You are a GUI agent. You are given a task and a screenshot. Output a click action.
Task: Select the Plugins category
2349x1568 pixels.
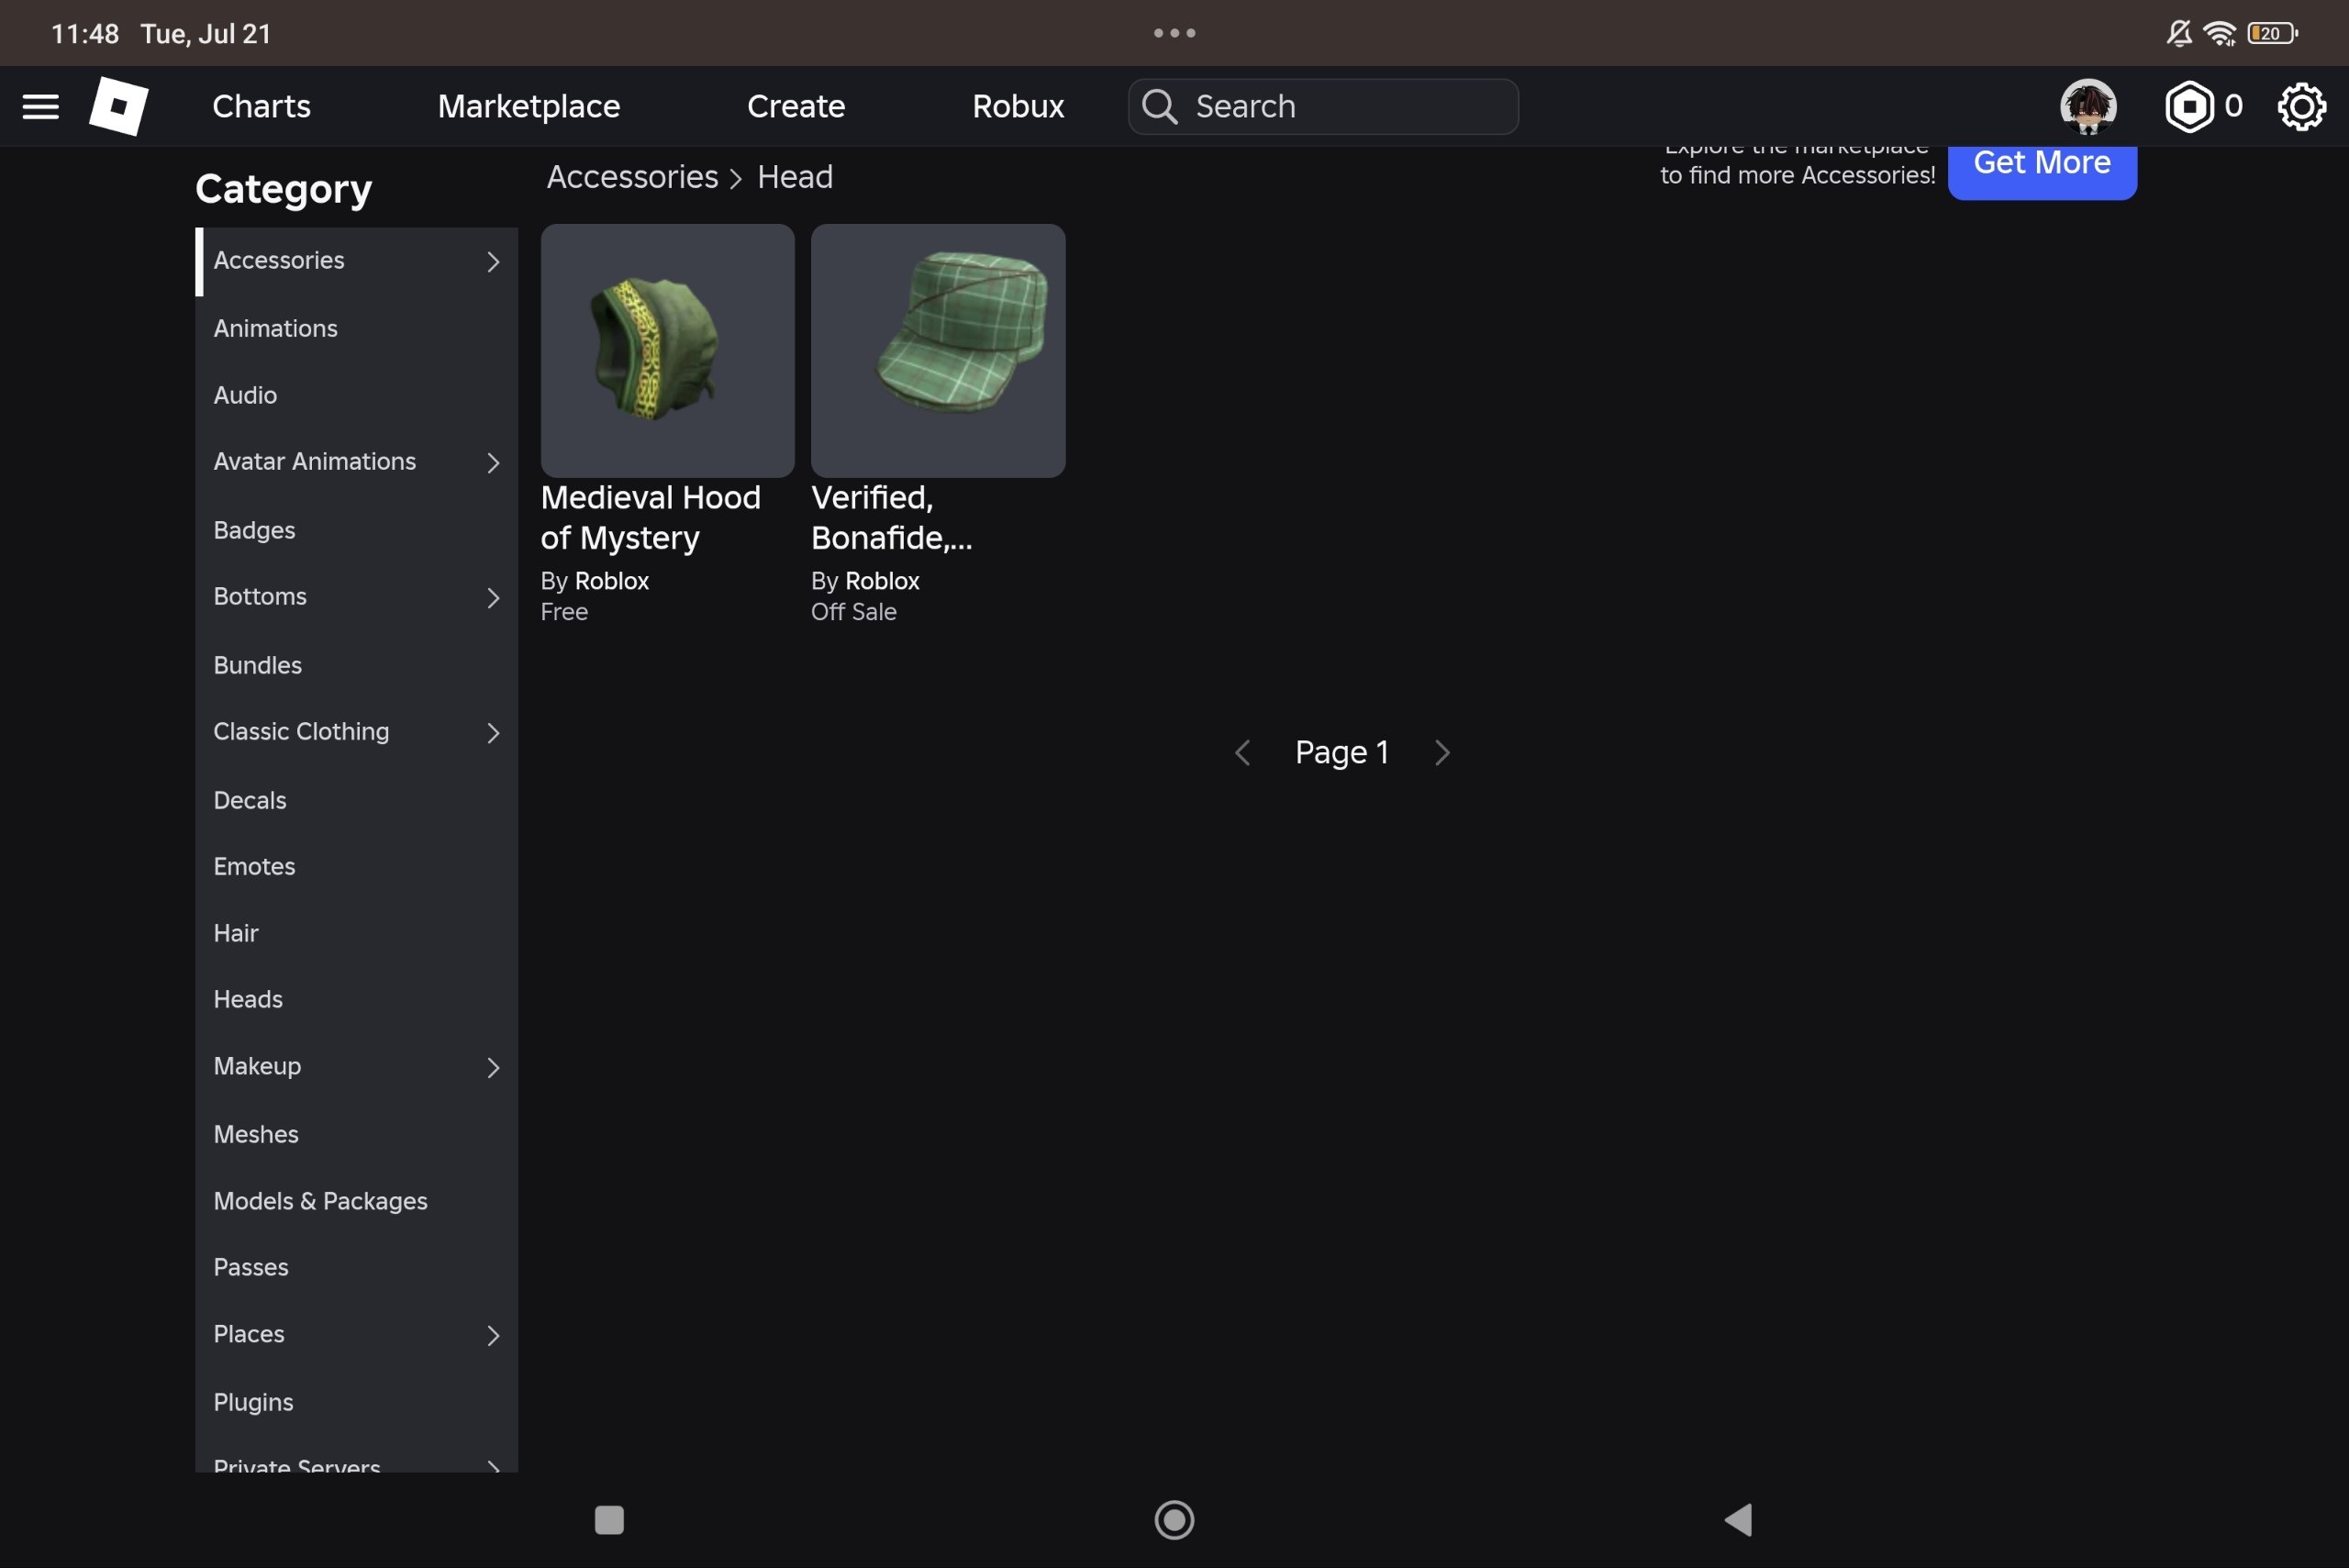[x=356, y=1402]
